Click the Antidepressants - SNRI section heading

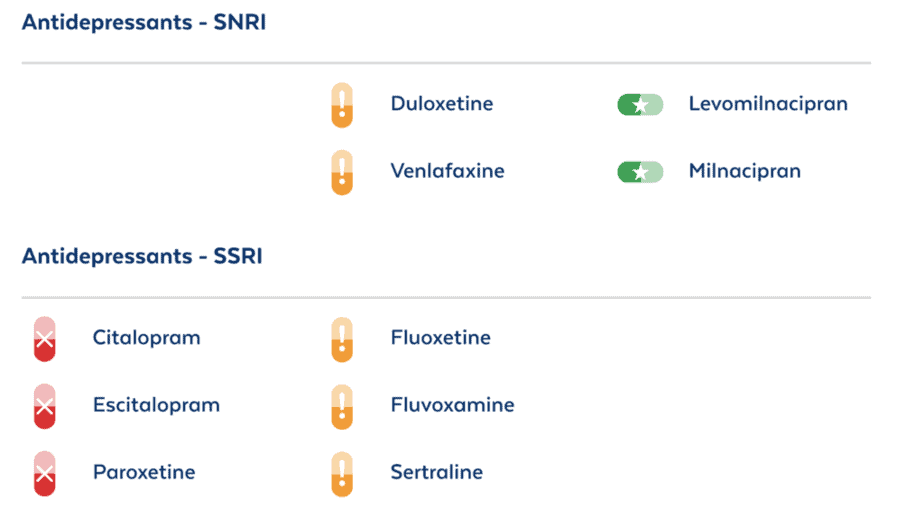[144, 22]
